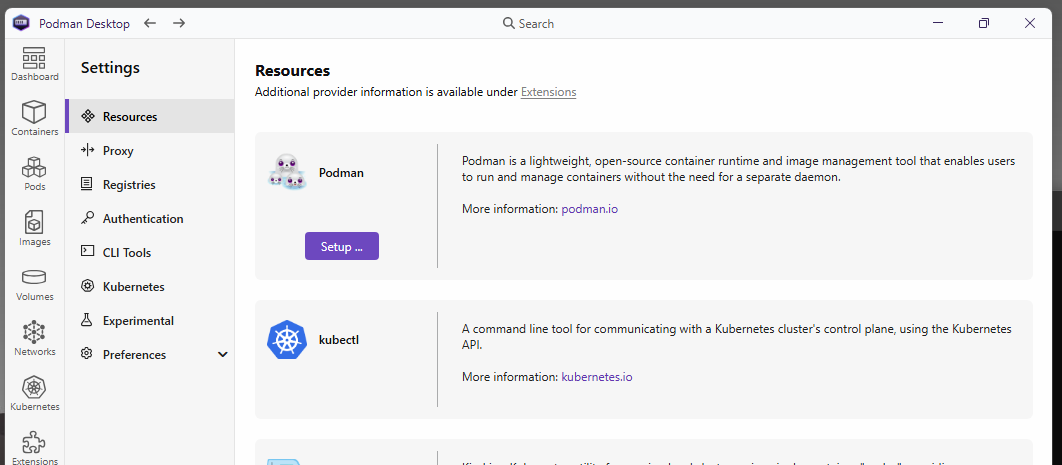The image size is (1062, 465).
Task: Open CLI Tools settings page
Action: [127, 253]
